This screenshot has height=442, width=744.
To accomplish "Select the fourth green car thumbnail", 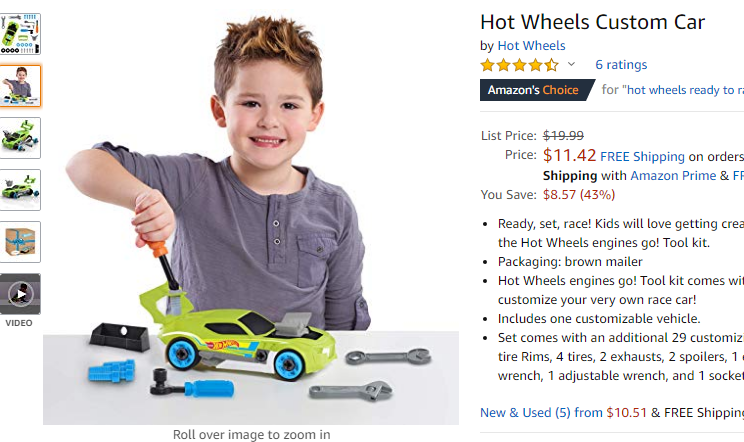I will click(20, 190).
